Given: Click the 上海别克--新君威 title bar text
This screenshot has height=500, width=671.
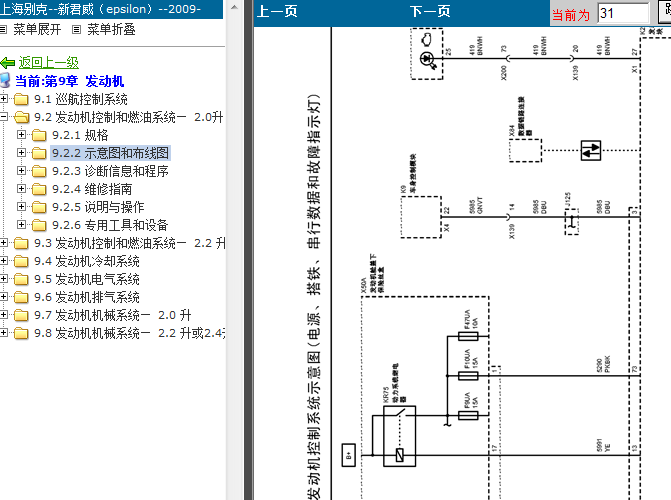Looking at the screenshot, I should point(101,9).
